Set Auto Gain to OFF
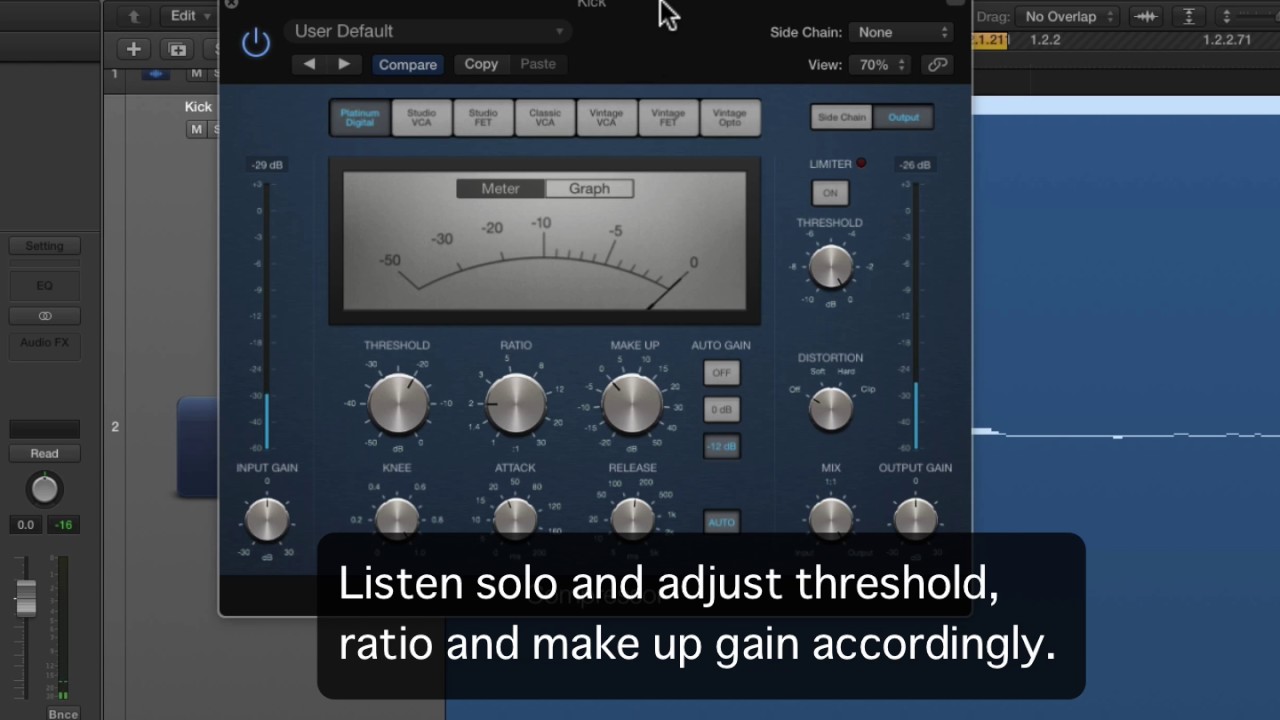Screen dimensions: 1280x720 point(721,373)
